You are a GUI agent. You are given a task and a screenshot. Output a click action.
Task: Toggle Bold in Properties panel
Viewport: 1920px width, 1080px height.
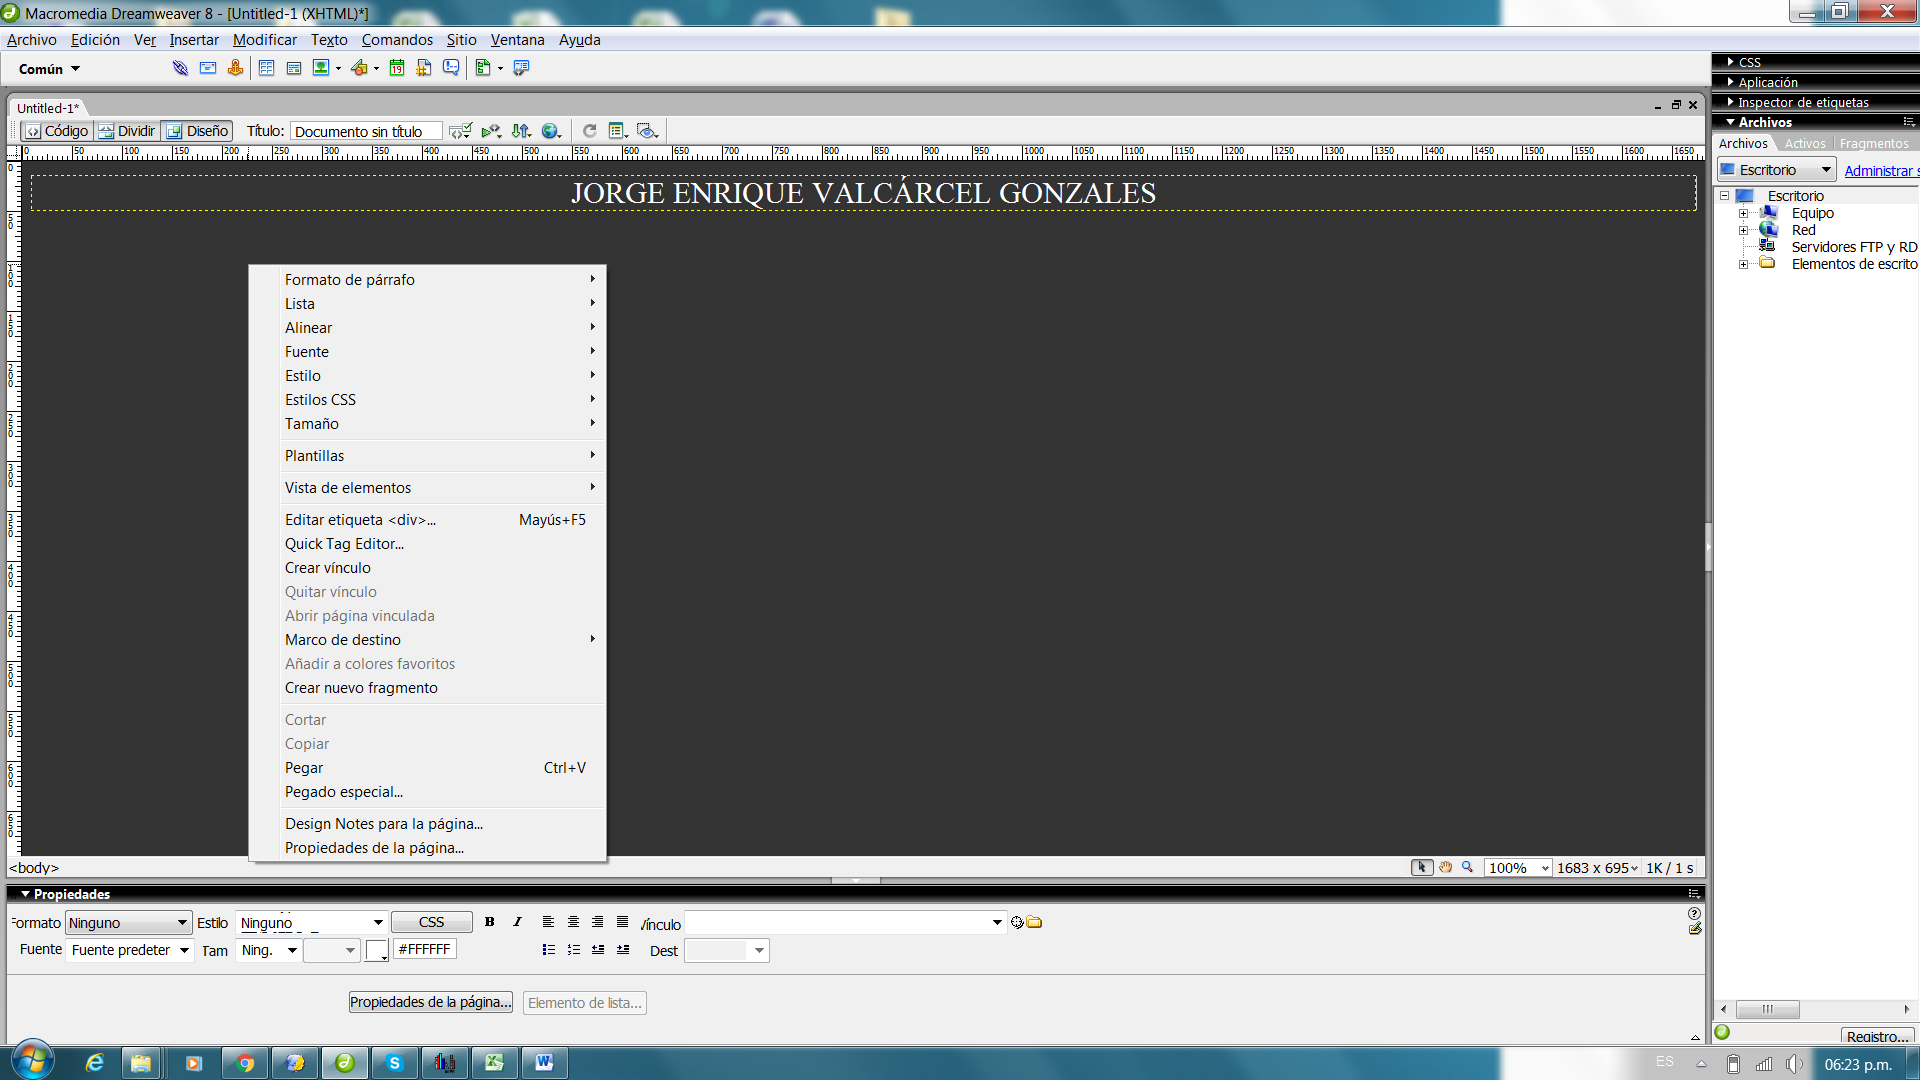pyautogui.click(x=490, y=922)
